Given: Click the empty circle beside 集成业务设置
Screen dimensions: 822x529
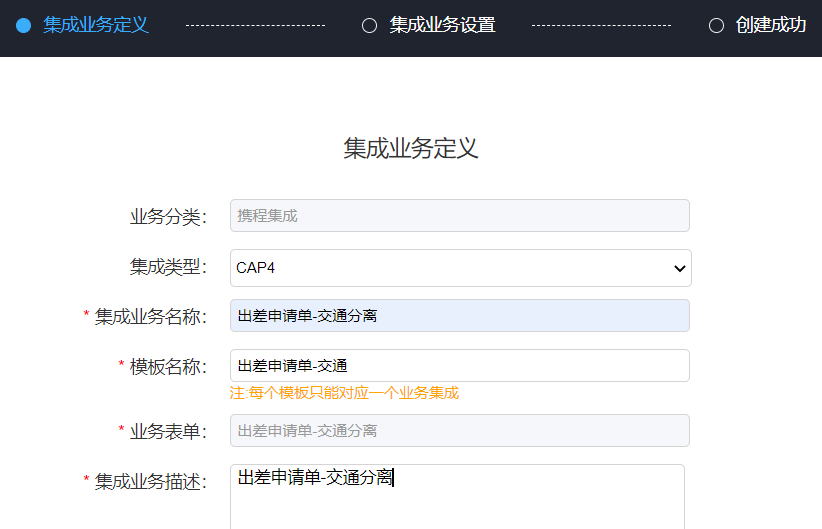Looking at the screenshot, I should [369, 26].
